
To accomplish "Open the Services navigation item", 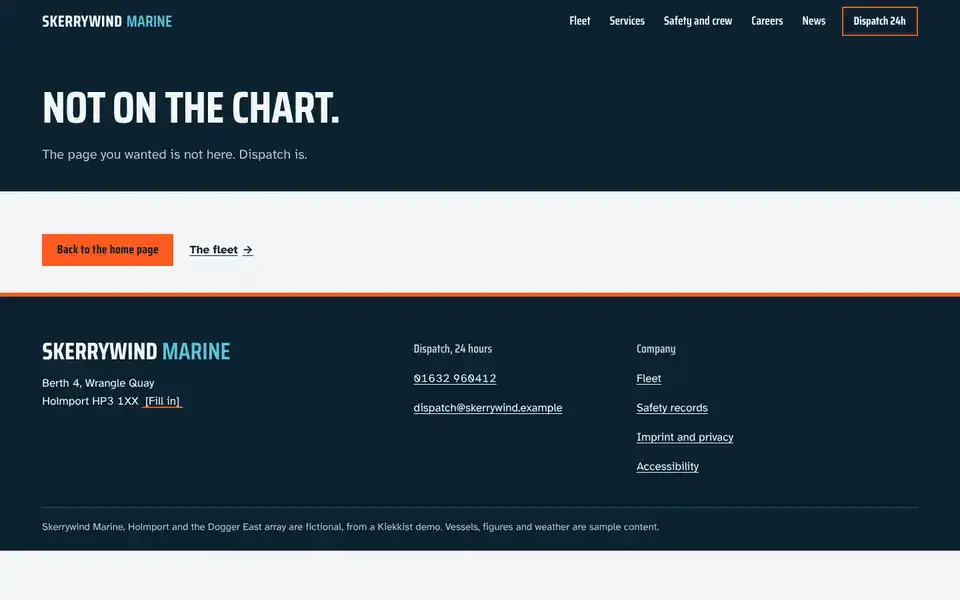I will pos(626,21).
